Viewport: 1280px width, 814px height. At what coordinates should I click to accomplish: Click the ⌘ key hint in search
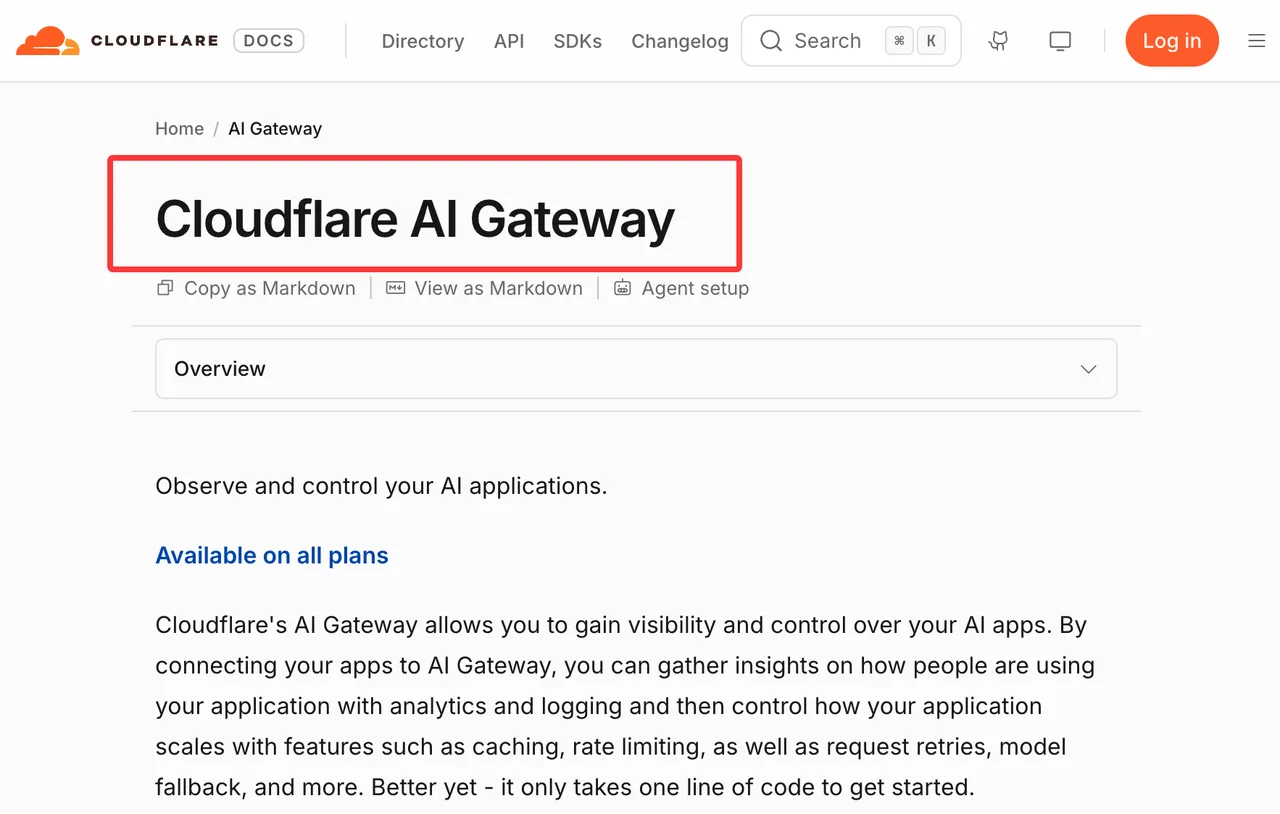[899, 41]
